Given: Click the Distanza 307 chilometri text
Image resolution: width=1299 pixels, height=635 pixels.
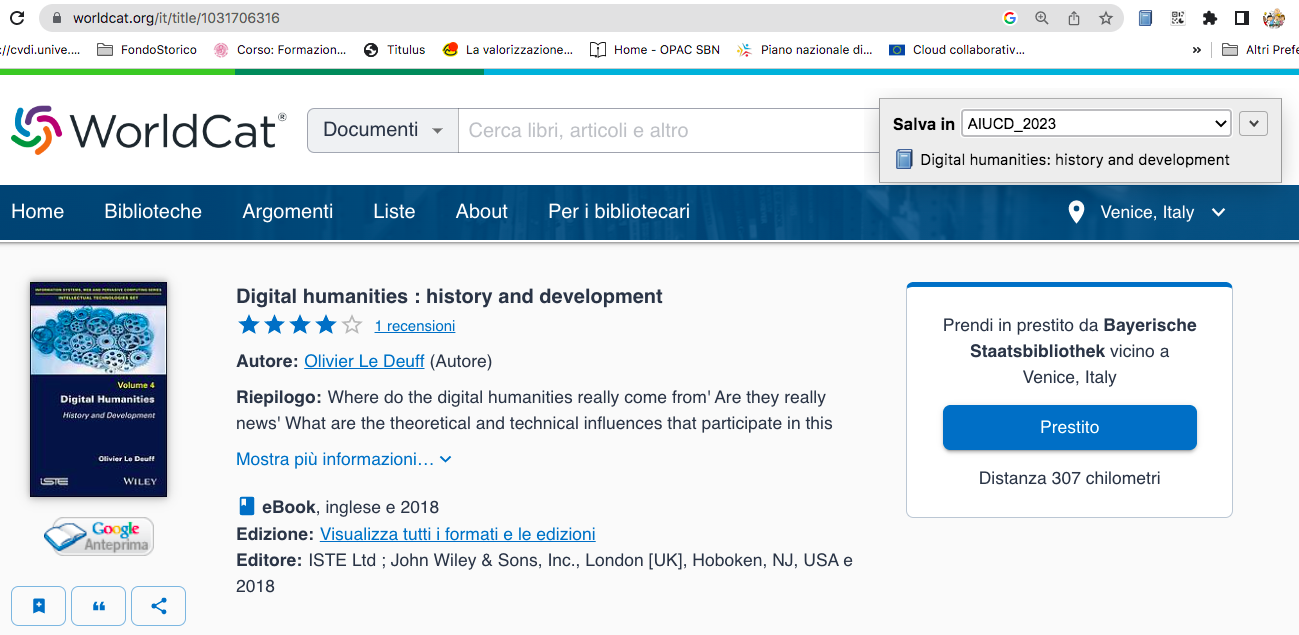Looking at the screenshot, I should tap(1070, 478).
